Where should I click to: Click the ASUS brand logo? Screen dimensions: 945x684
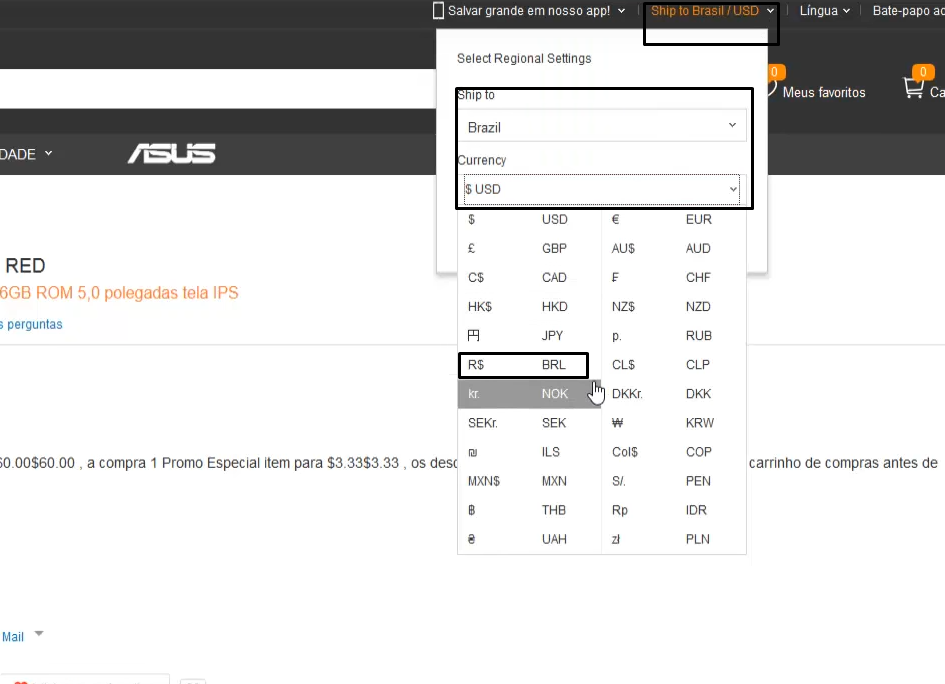[172, 154]
